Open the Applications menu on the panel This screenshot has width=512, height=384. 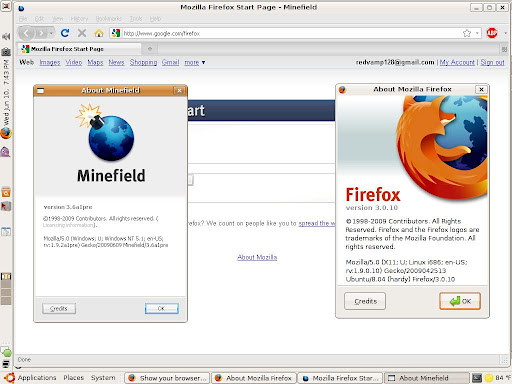click(x=37, y=378)
